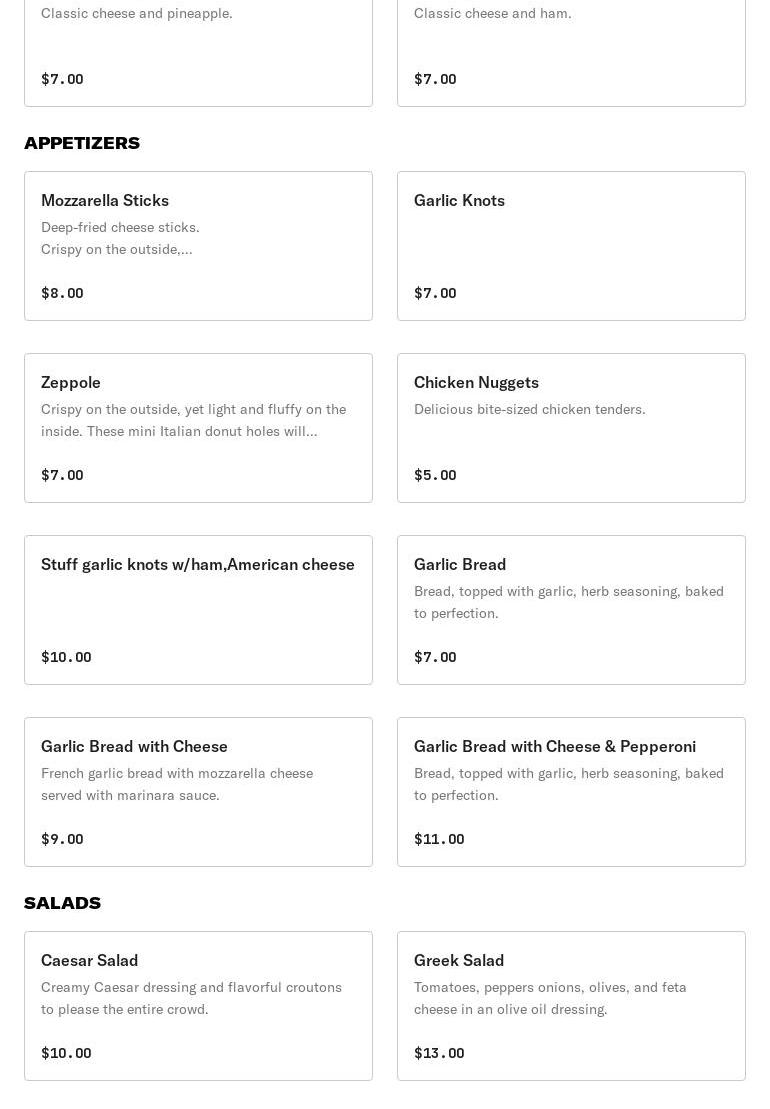The height and width of the screenshot is (1109, 770).
Task: Open Stuff garlic knots w/ham, American cheese
Action: (198, 610)
